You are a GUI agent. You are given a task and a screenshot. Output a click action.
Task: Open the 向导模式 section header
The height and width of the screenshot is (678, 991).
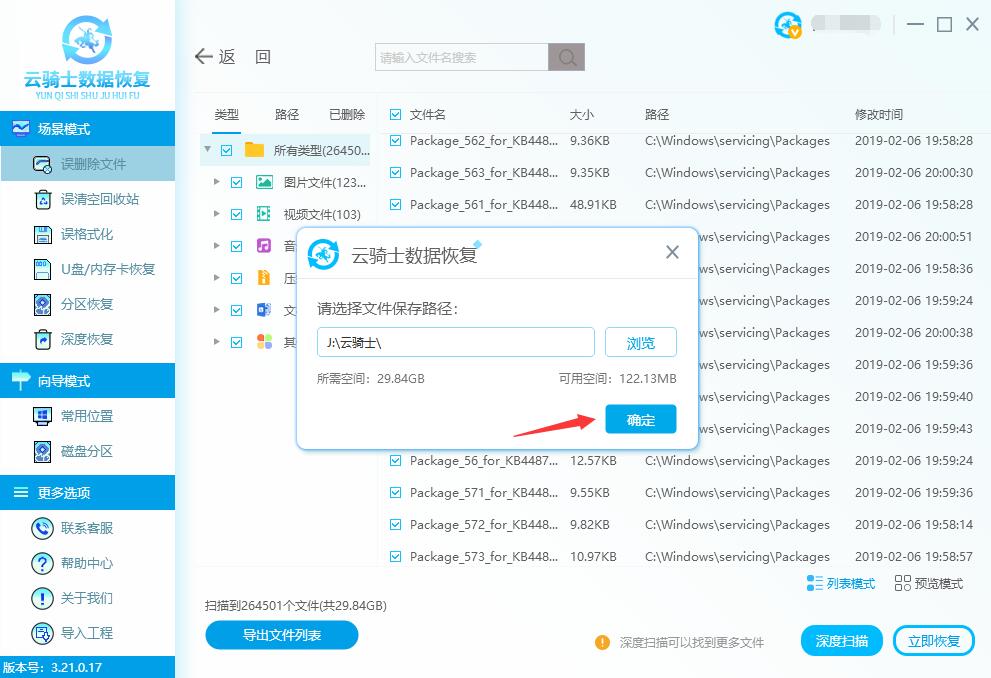coord(87,381)
